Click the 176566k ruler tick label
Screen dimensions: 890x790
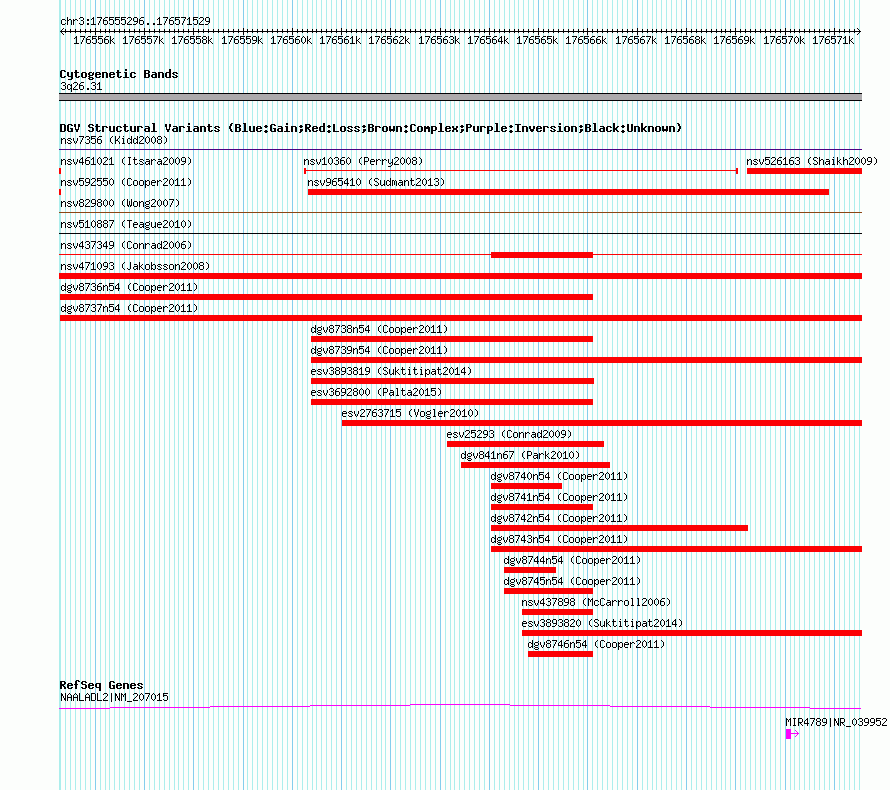(x=586, y=40)
